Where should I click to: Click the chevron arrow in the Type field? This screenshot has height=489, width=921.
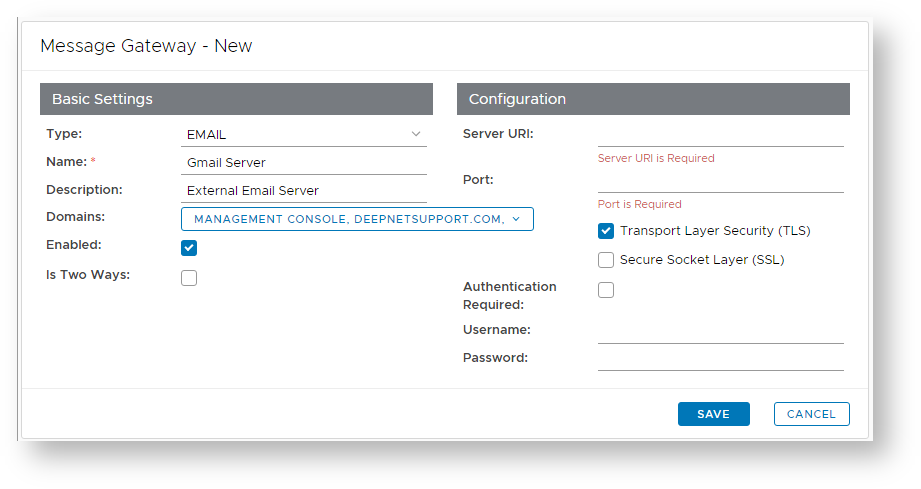pyautogui.click(x=416, y=134)
